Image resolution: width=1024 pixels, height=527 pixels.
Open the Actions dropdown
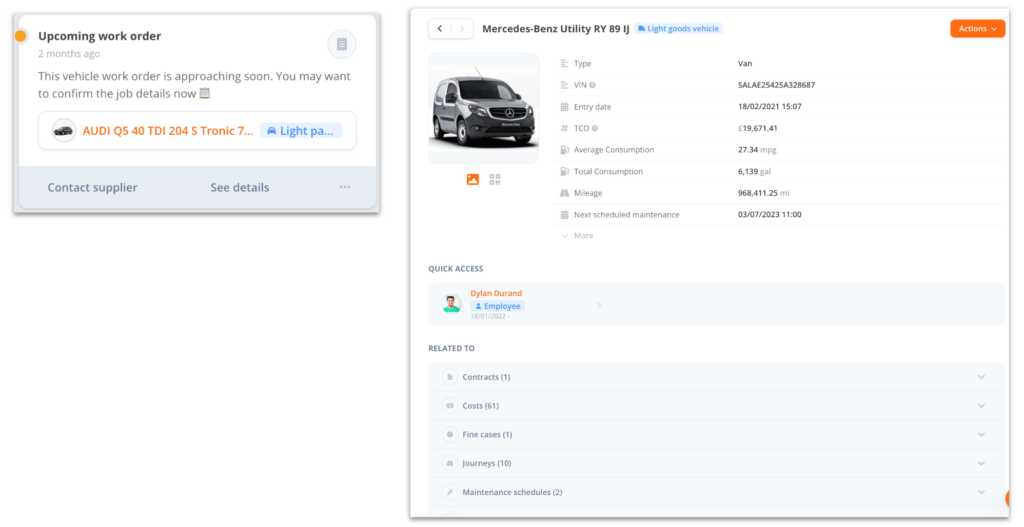coord(977,29)
